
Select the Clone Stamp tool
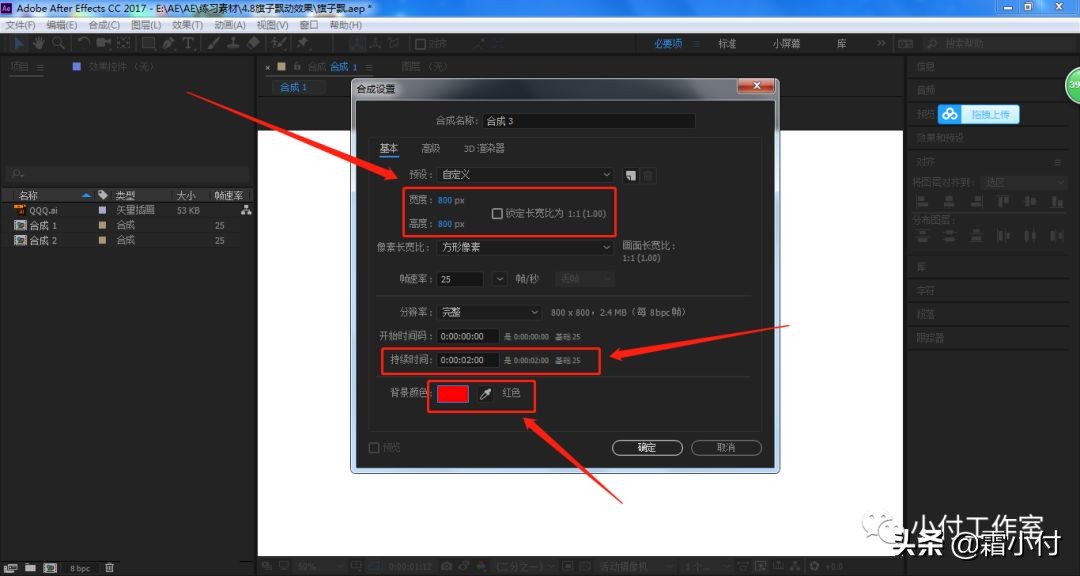(231, 43)
